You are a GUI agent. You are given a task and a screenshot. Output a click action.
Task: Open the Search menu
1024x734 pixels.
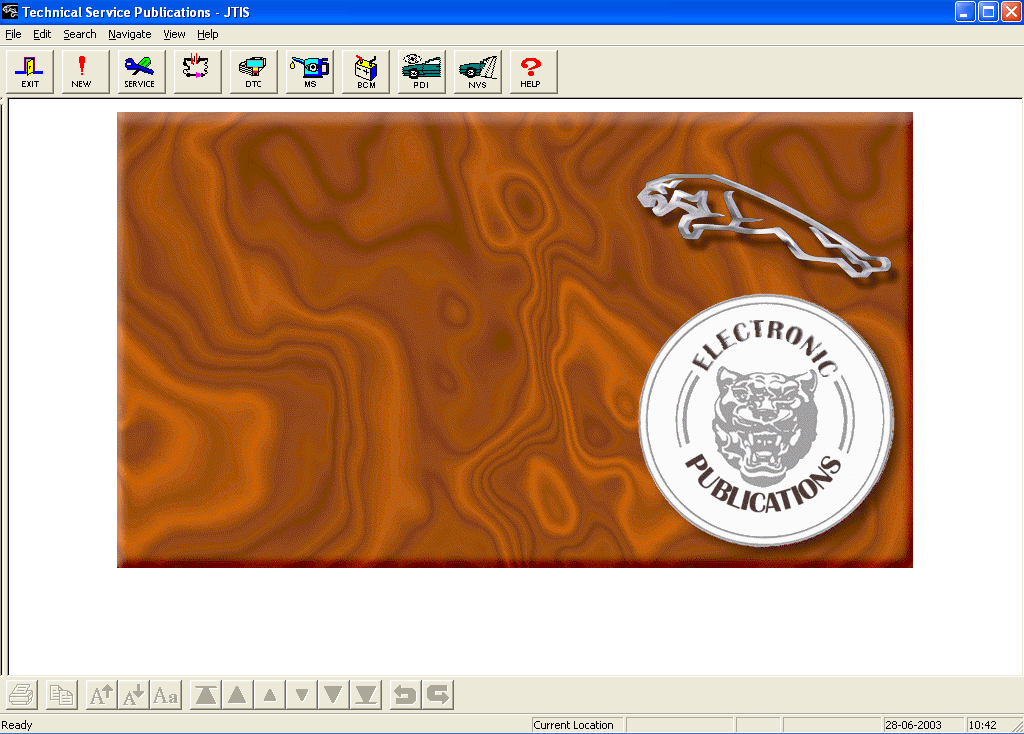[x=80, y=34]
